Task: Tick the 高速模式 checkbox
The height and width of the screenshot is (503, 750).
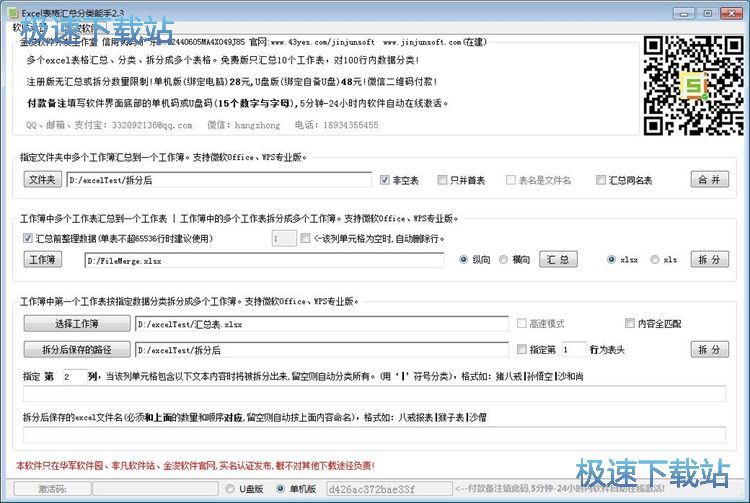Action: [x=521, y=324]
